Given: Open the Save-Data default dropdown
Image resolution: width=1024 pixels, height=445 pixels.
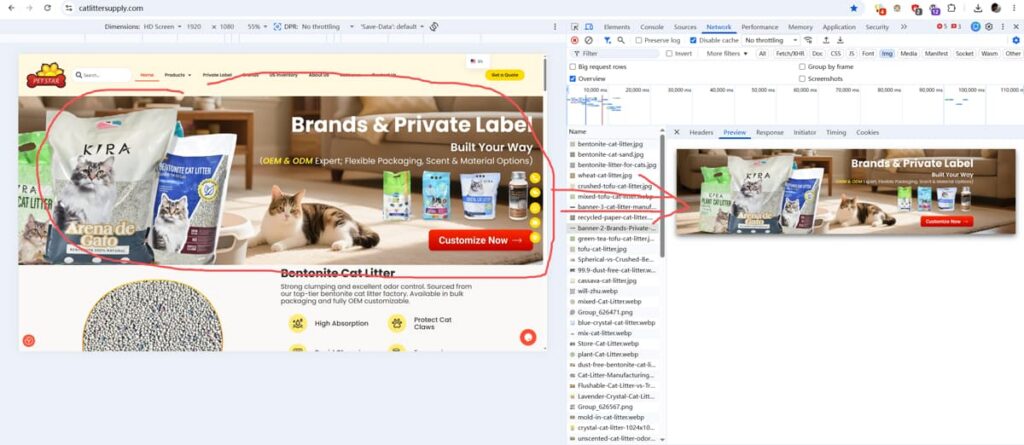Looking at the screenshot, I should 392,27.
